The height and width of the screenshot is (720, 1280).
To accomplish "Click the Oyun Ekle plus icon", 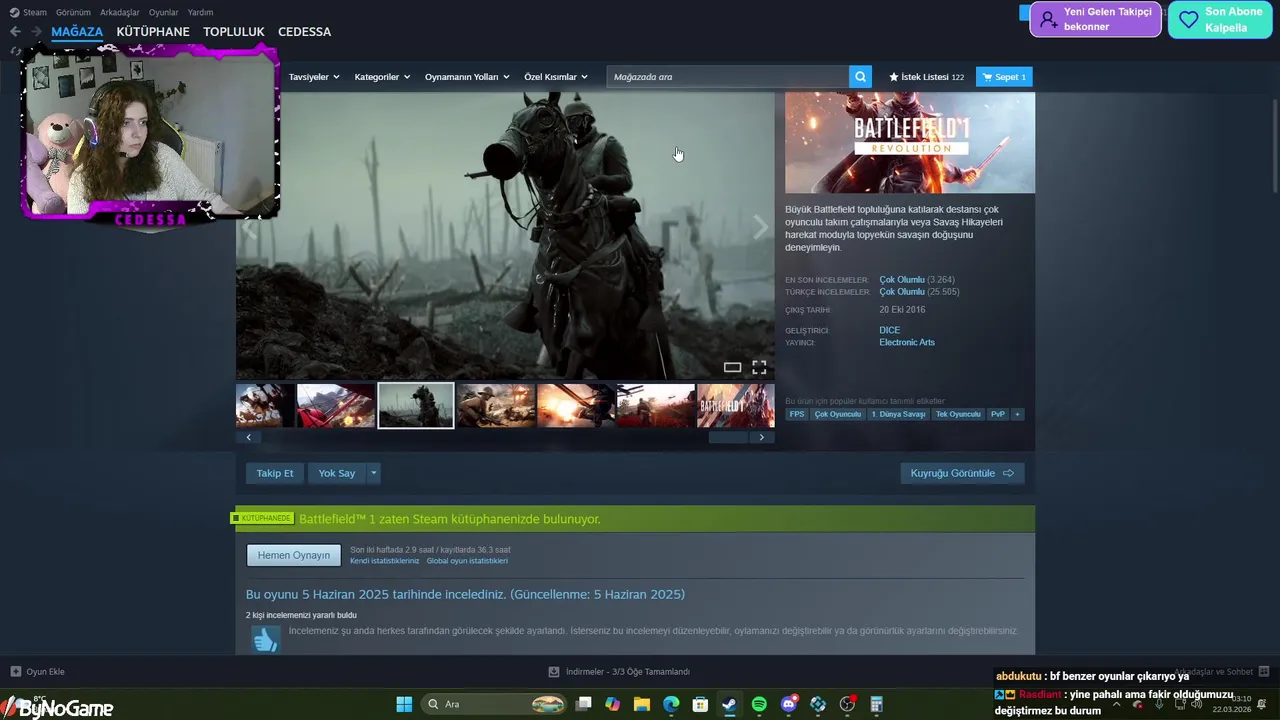I will [x=15, y=672].
